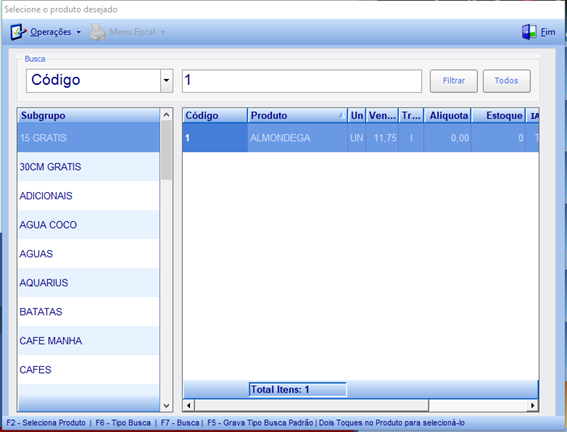This screenshot has width=567, height=432.
Task: Click product grid horizontal scroll right arrow
Action: (x=533, y=405)
